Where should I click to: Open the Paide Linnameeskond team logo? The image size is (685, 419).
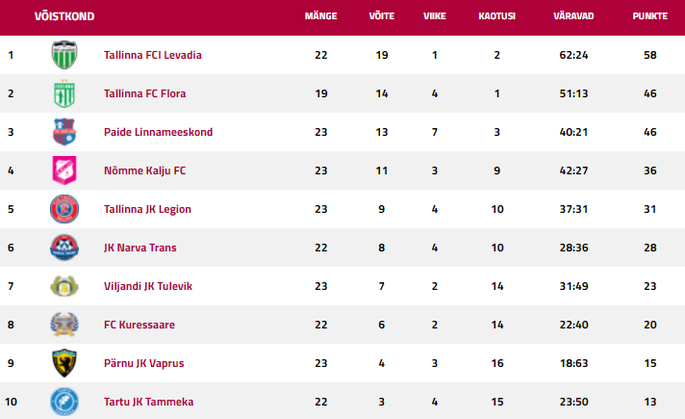pos(64,132)
